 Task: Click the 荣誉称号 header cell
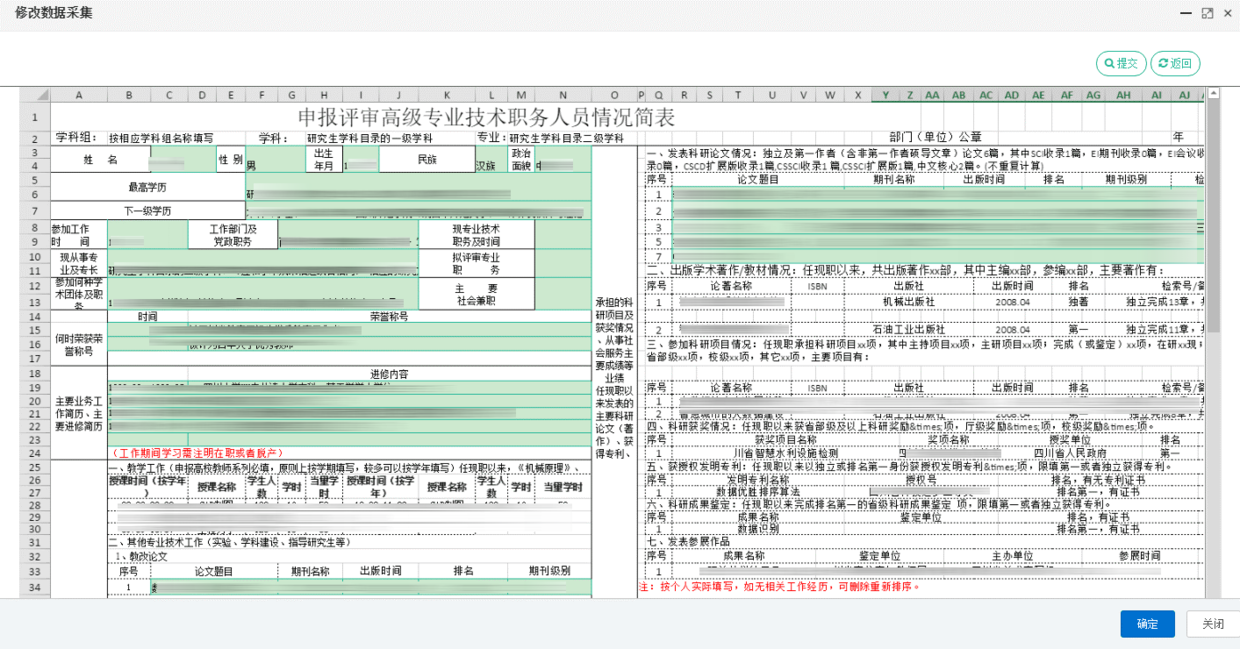389,316
